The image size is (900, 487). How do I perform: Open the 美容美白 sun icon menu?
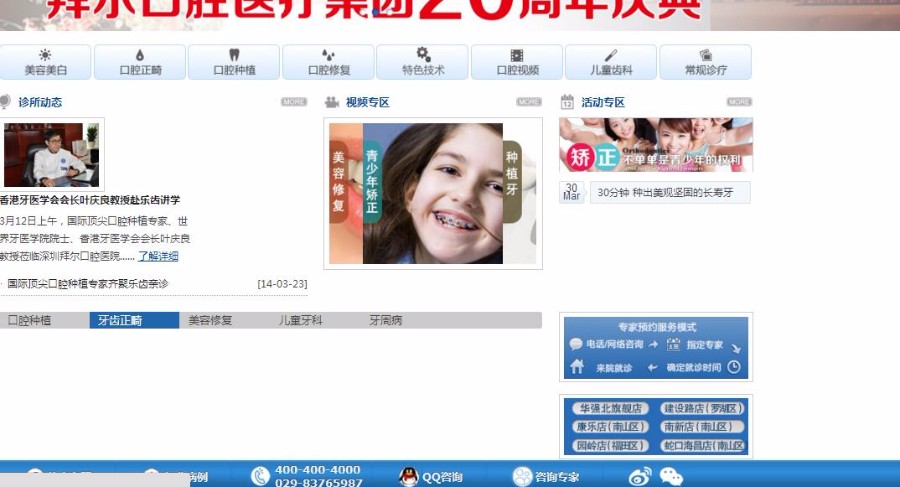[45, 62]
